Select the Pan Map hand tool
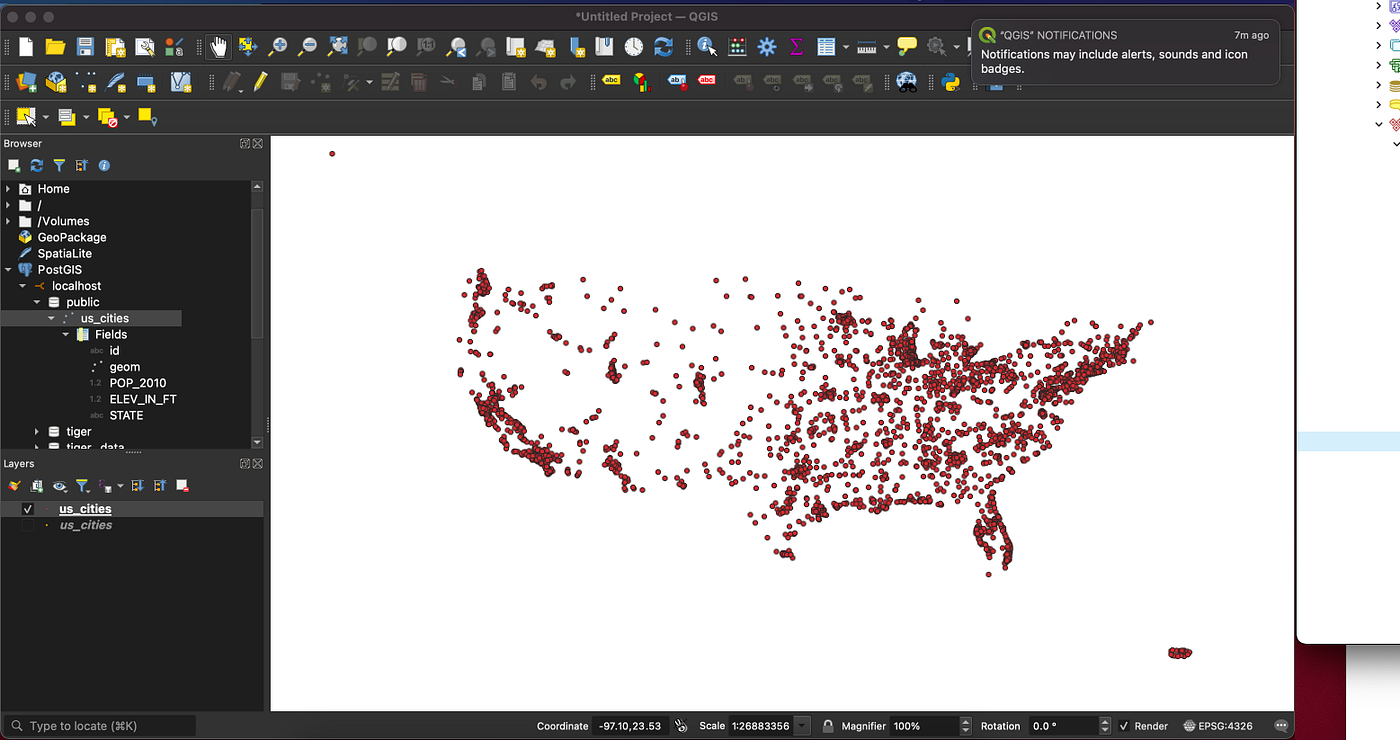 [219, 47]
